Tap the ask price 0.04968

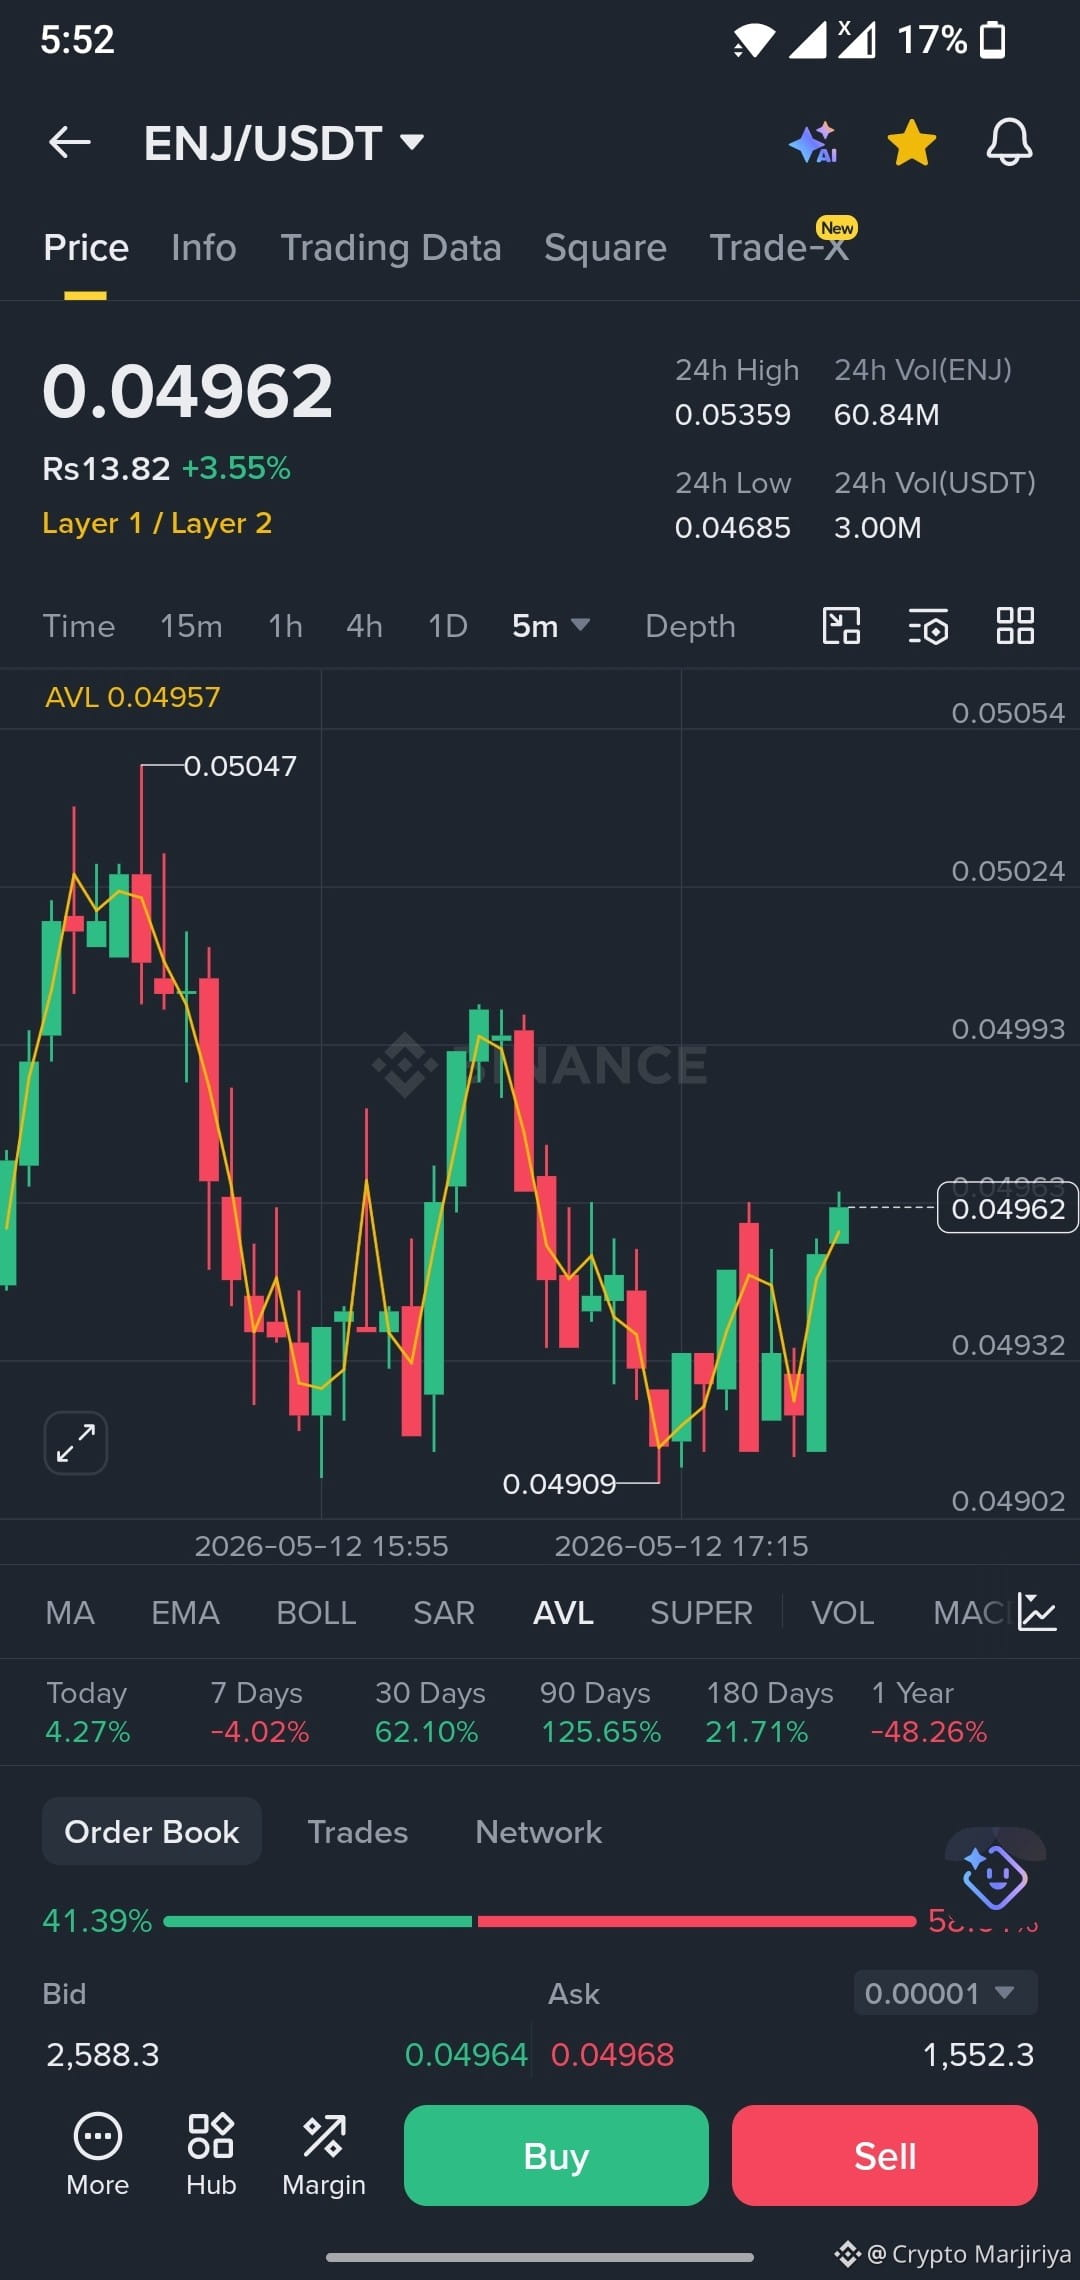click(612, 2055)
